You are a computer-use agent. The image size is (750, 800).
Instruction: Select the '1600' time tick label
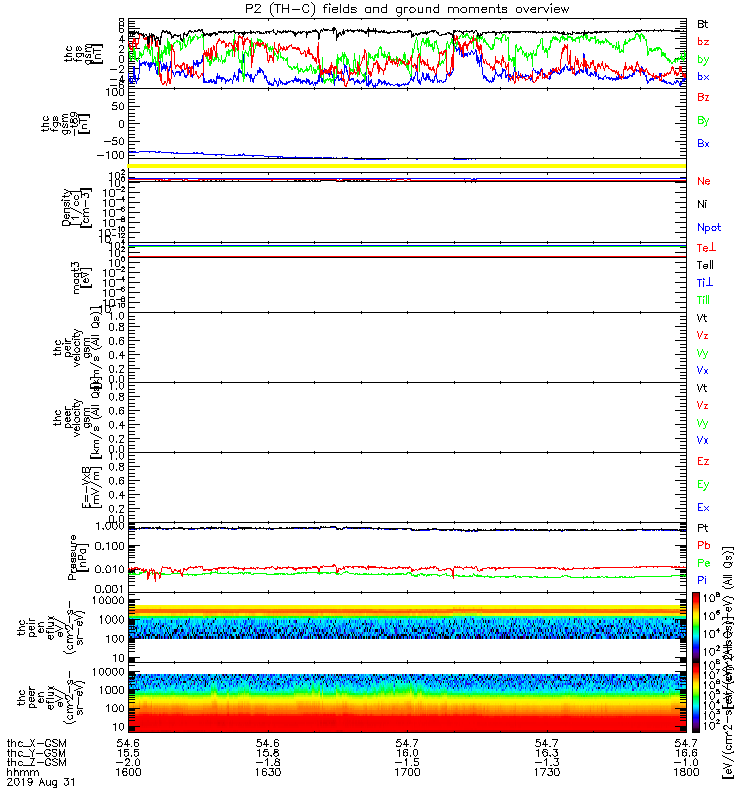(x=128, y=772)
